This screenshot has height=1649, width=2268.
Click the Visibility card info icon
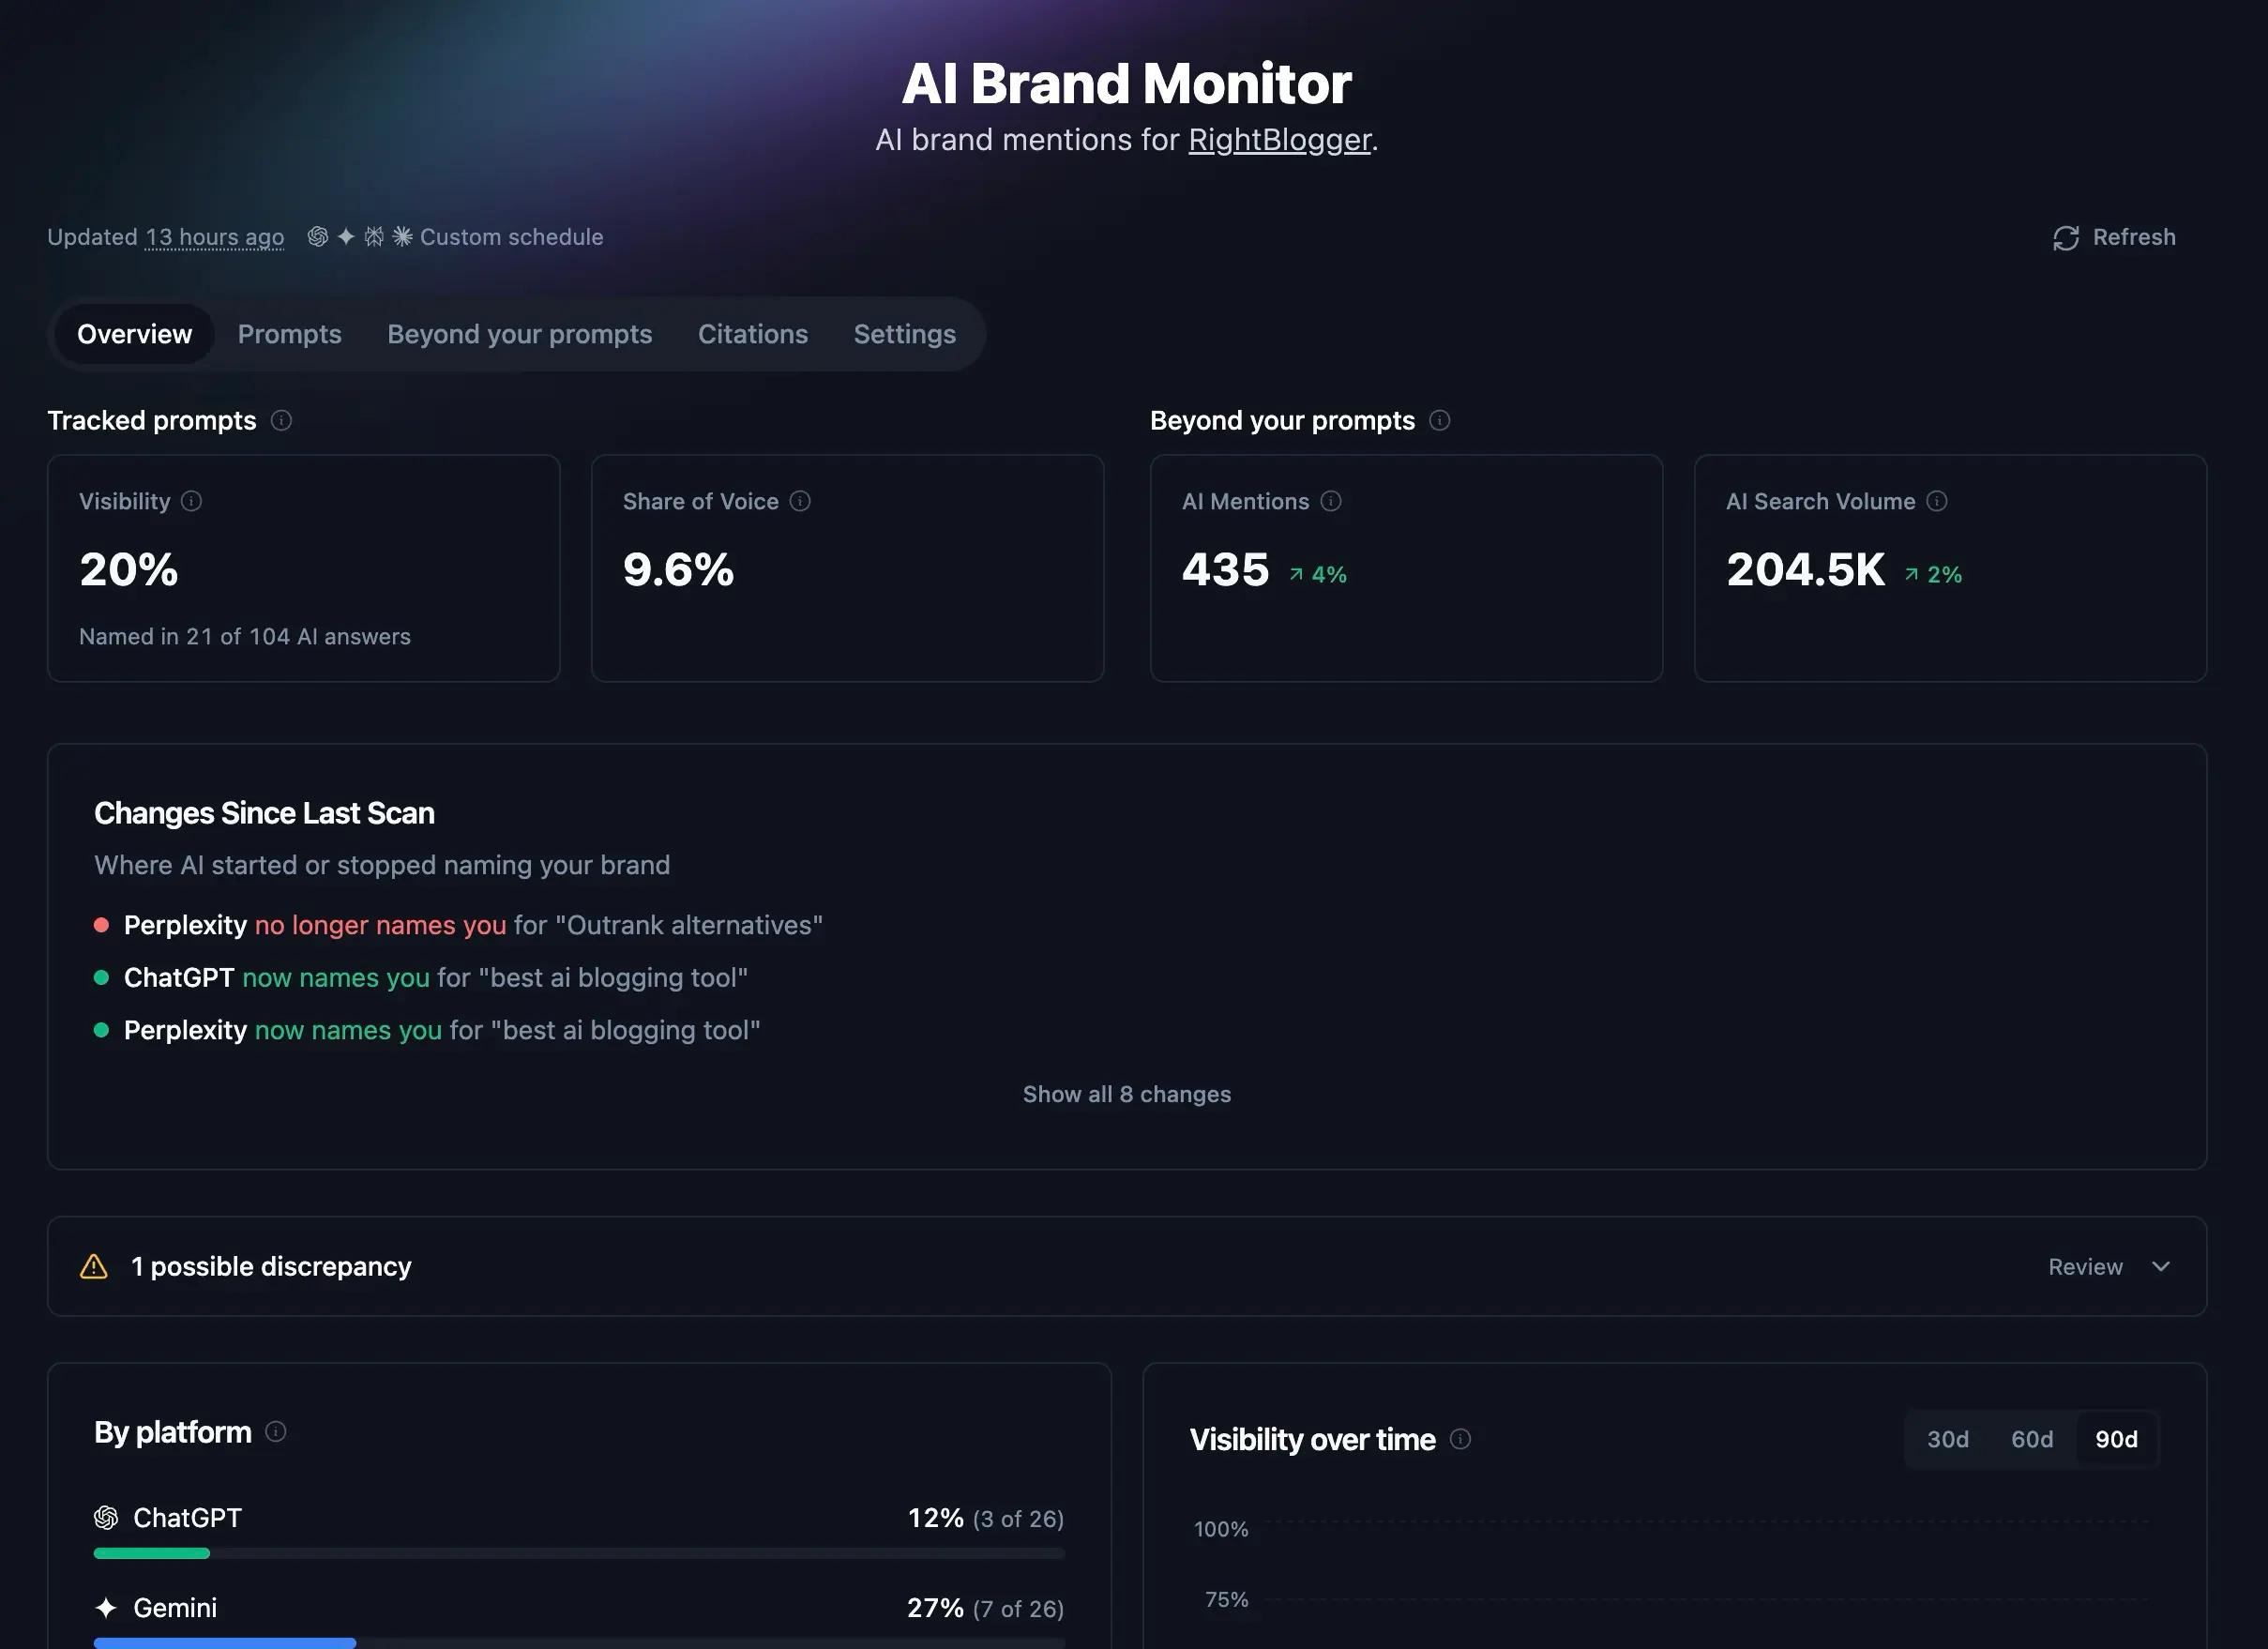191,501
